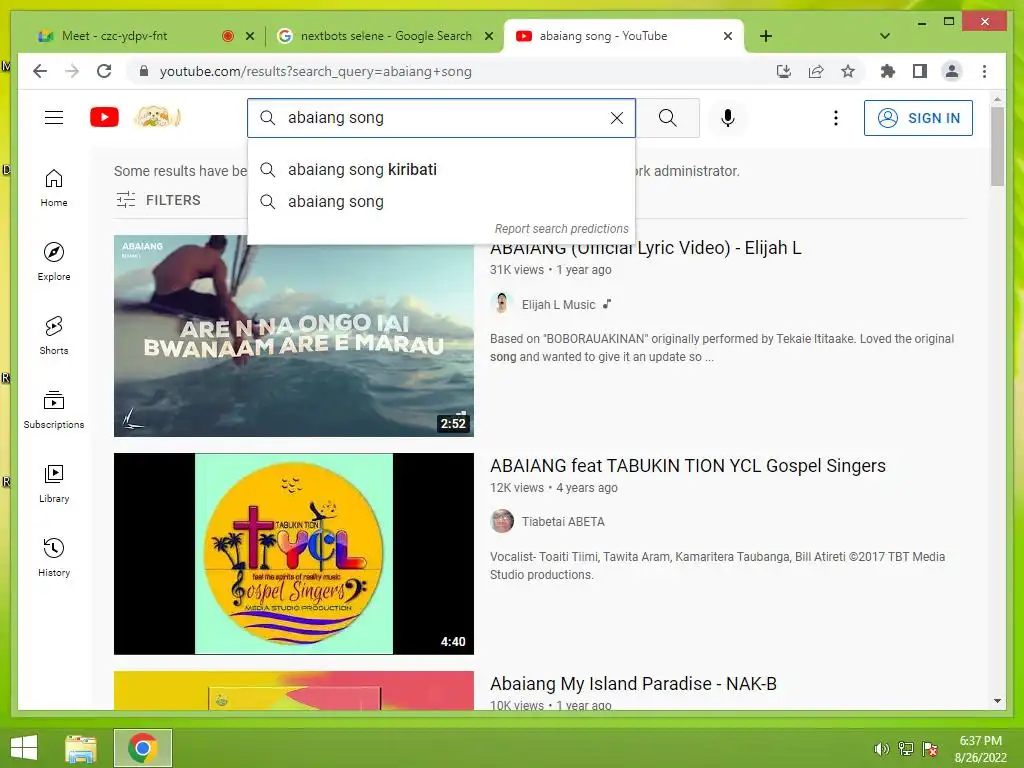Open Chrome profile avatar
1024x768 pixels.
click(952, 71)
